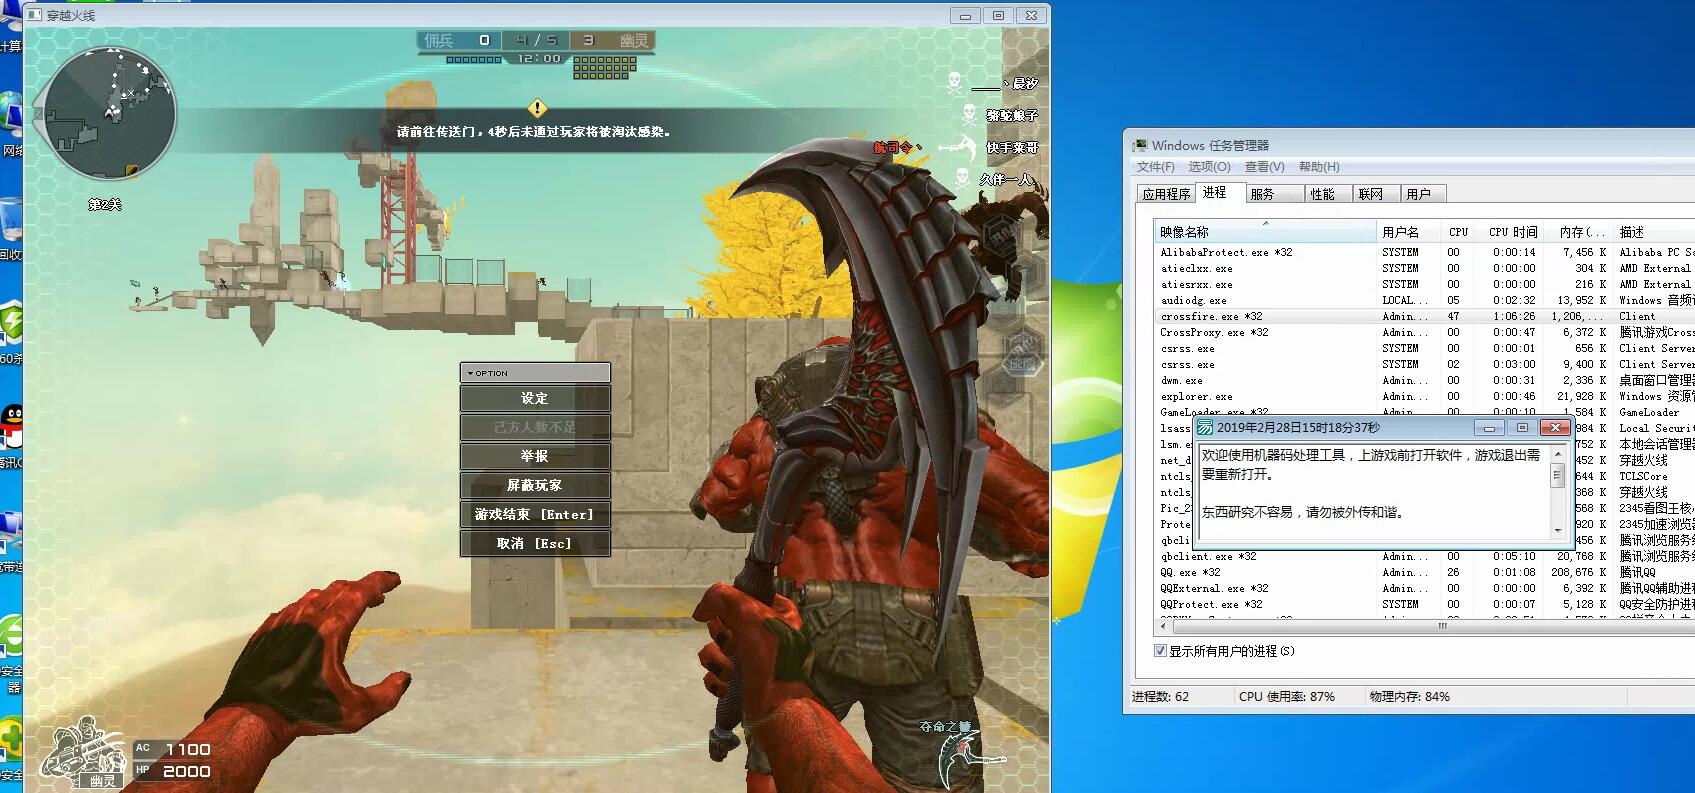
Task: Click the 设定 button in the option menu
Action: 535,398
